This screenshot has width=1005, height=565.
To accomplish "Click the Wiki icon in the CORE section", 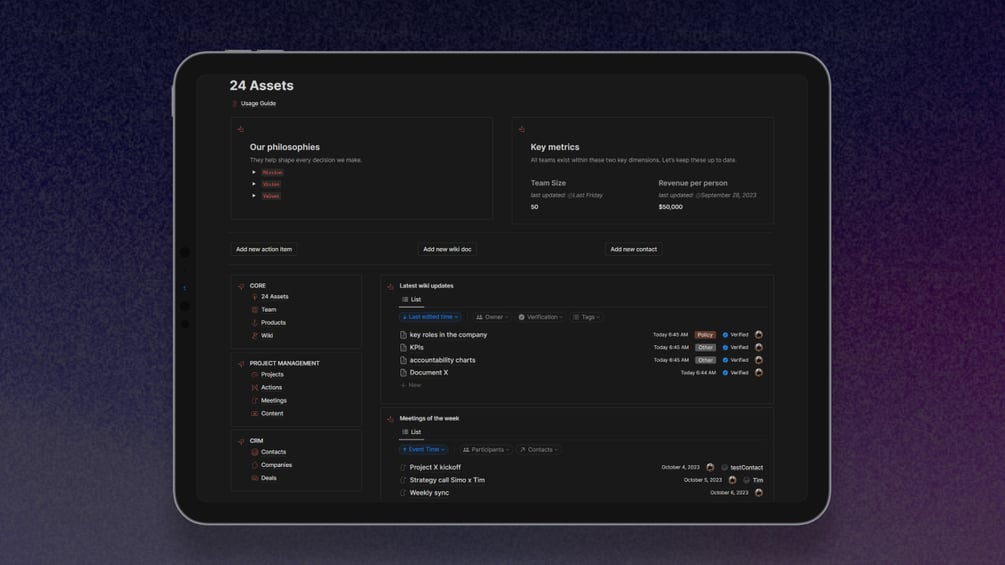I will click(x=254, y=336).
